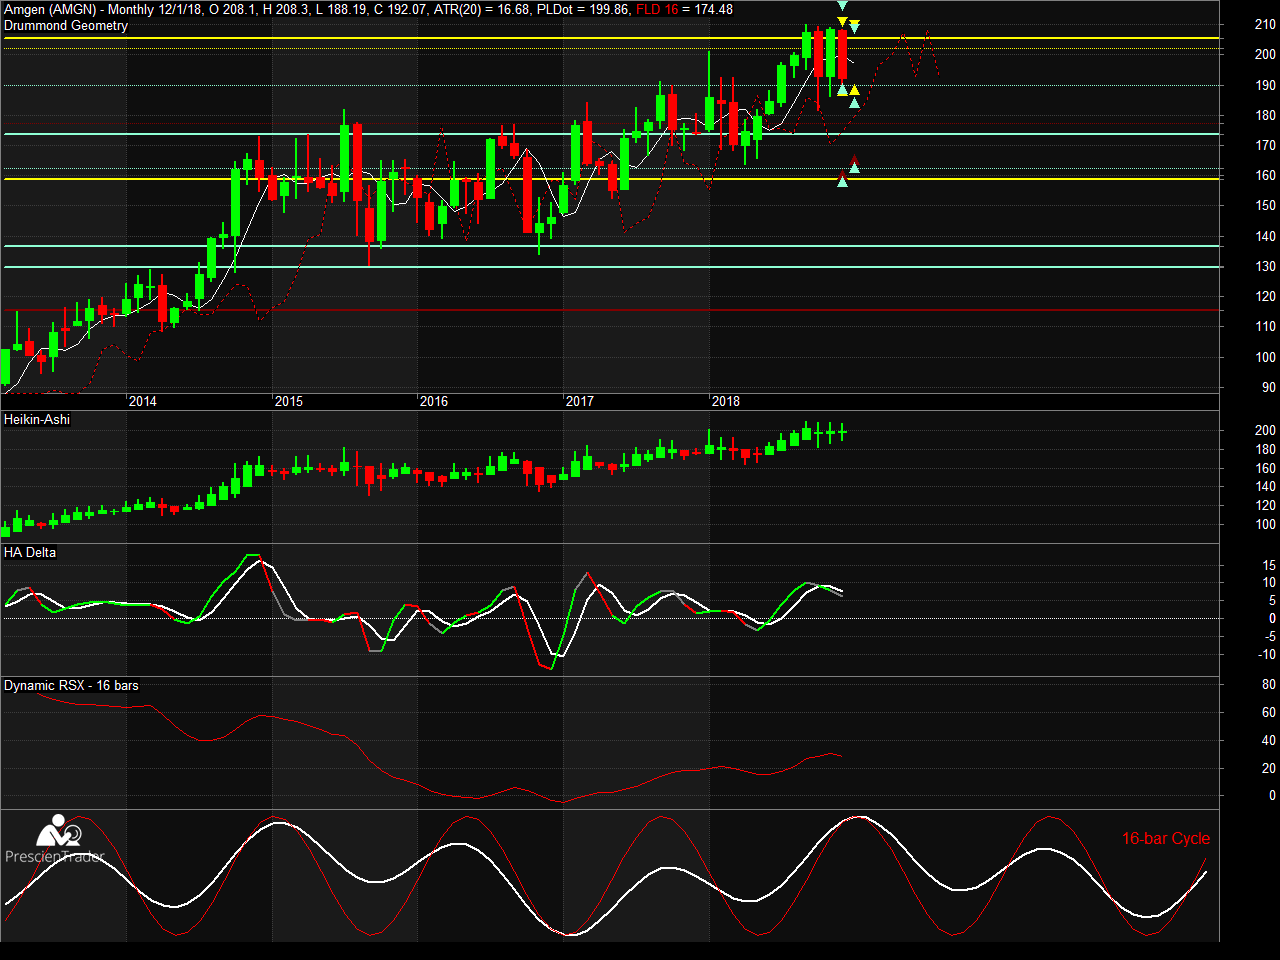
Task: Click the 130 price axis label
Action: pos(1265,266)
